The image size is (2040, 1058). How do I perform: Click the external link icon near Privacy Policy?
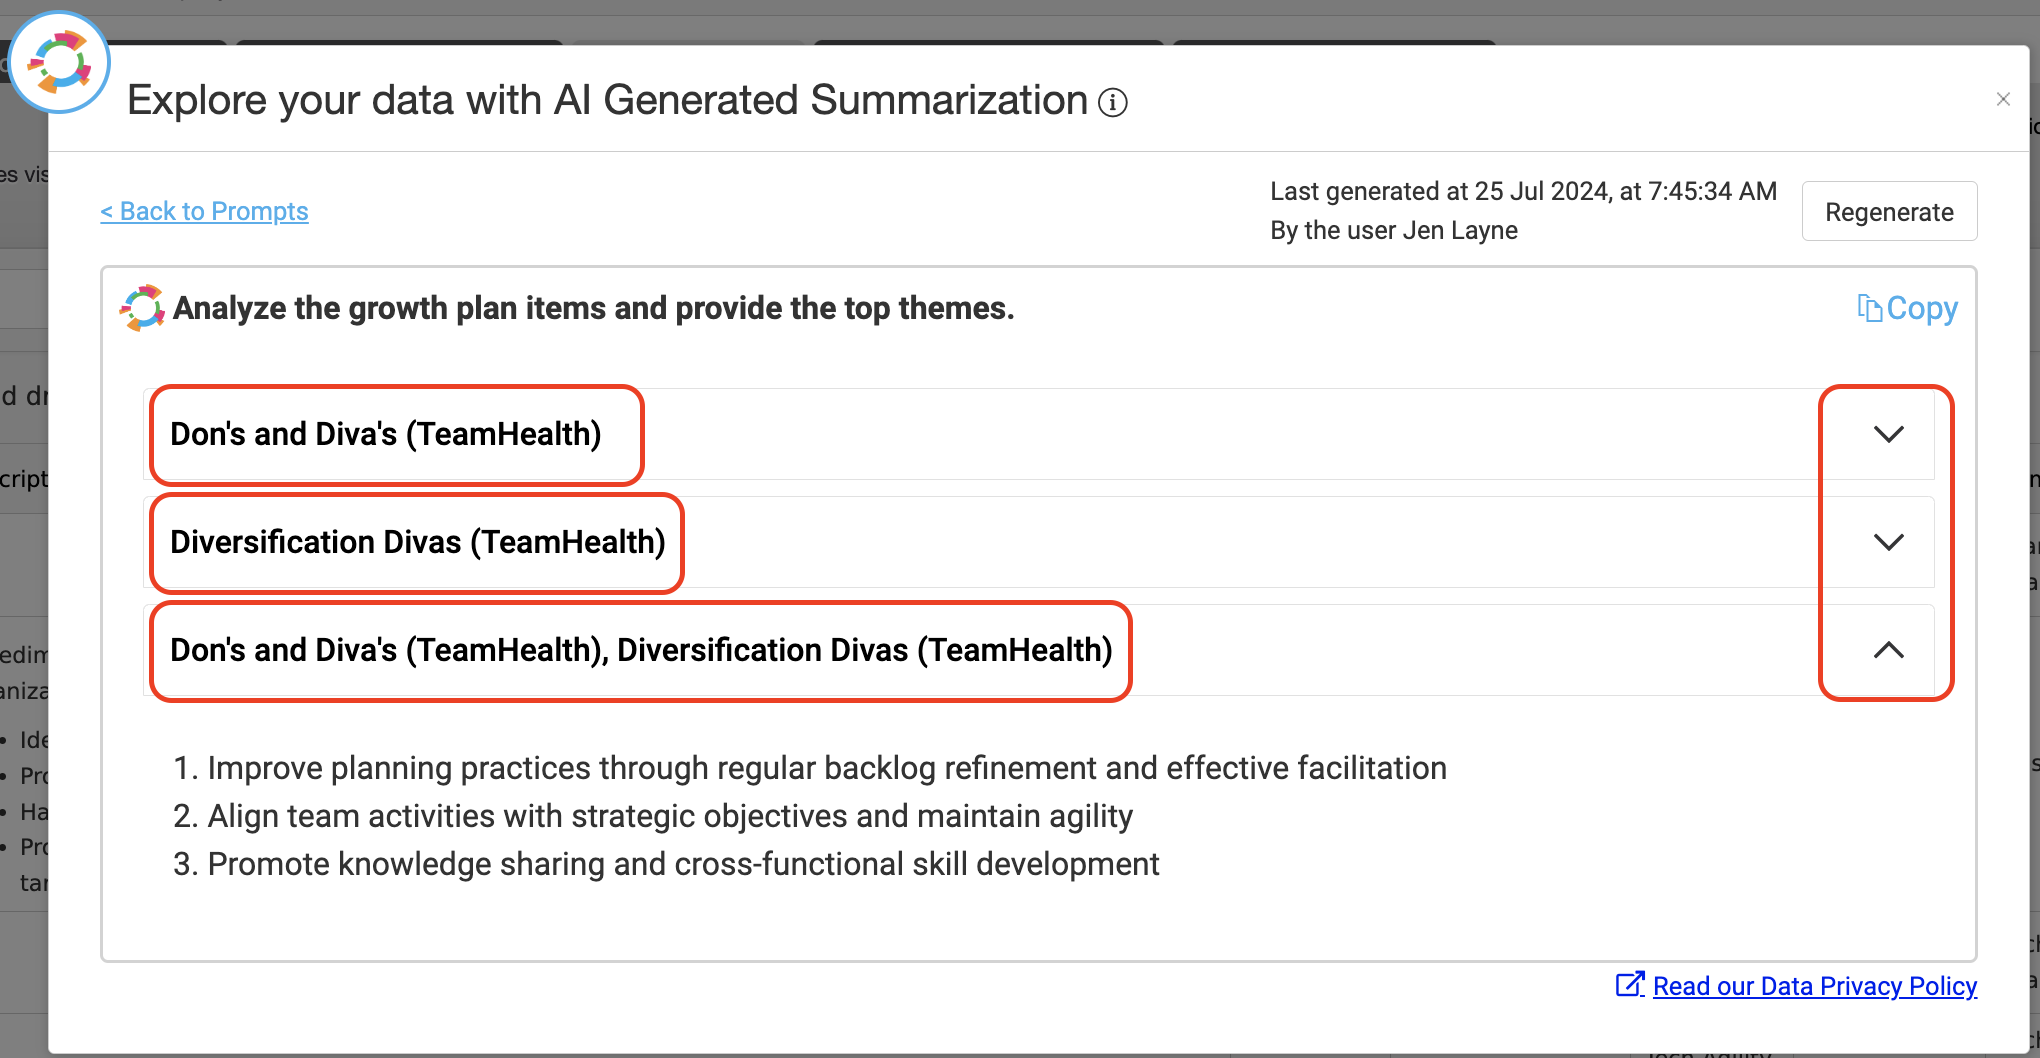[1630, 985]
